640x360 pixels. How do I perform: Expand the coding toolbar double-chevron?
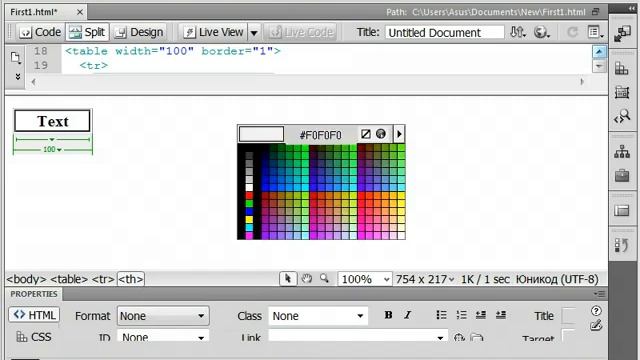click(x=18, y=76)
